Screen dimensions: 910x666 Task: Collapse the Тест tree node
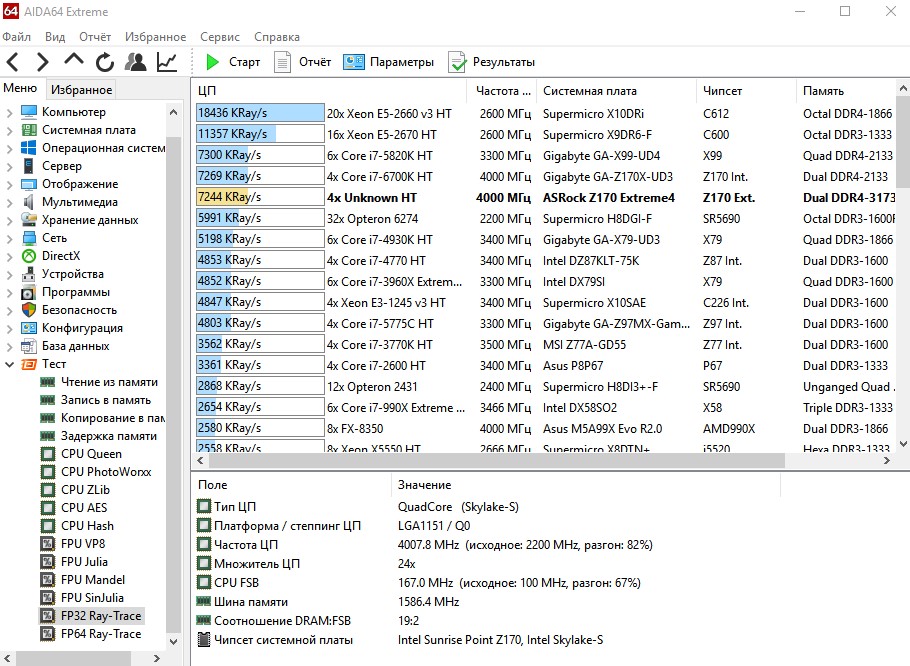pyautogui.click(x=9, y=364)
